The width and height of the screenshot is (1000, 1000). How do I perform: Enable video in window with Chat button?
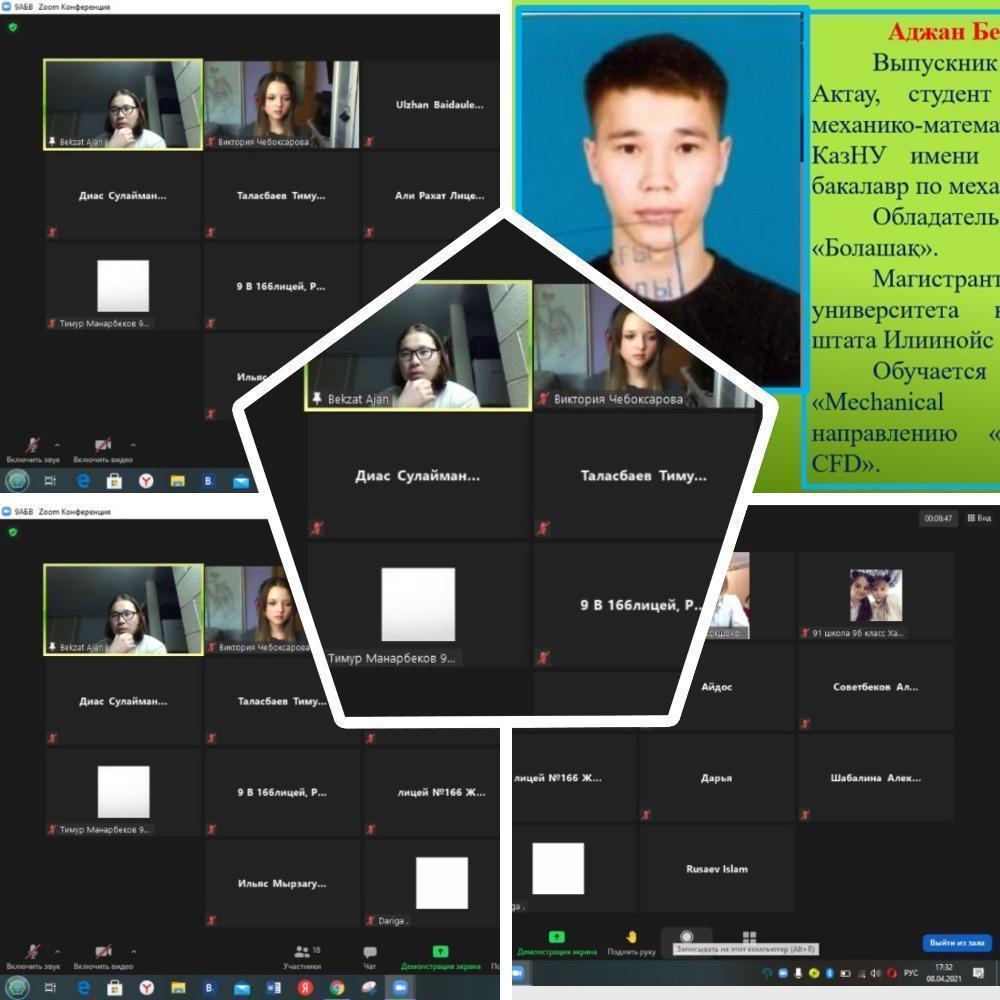(x=102, y=956)
